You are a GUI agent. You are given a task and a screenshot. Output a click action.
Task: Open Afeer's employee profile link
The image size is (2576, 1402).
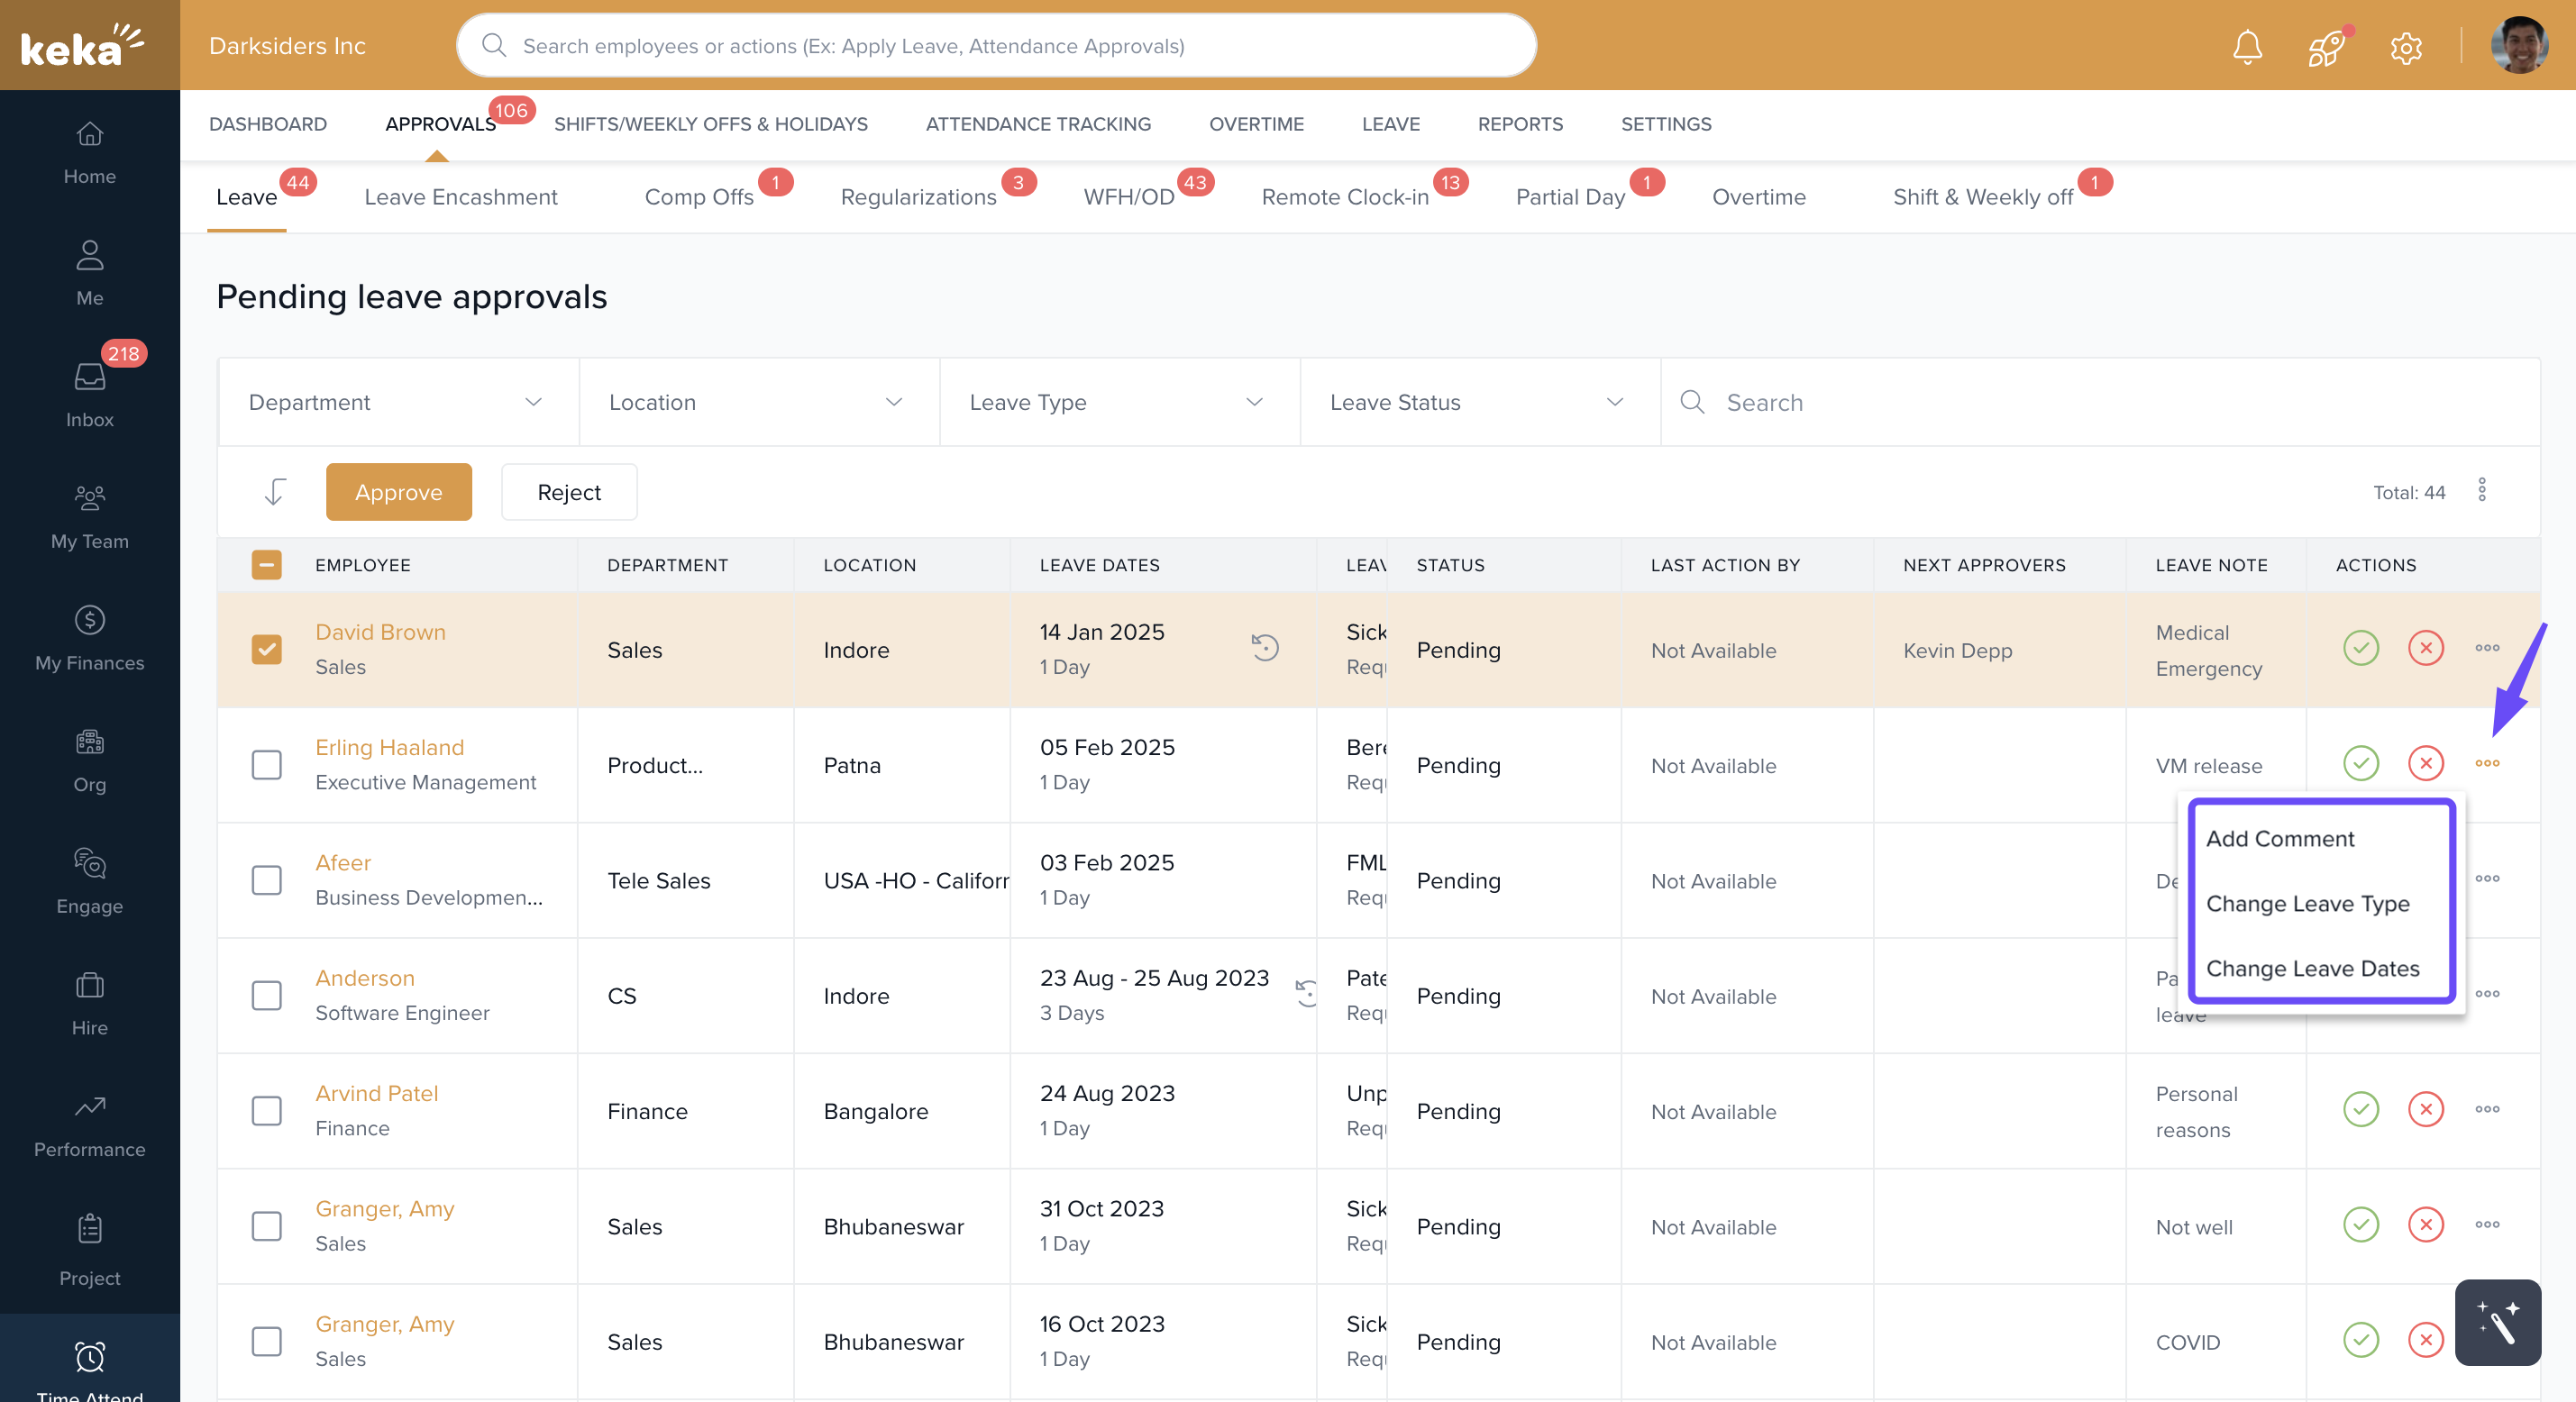343,862
